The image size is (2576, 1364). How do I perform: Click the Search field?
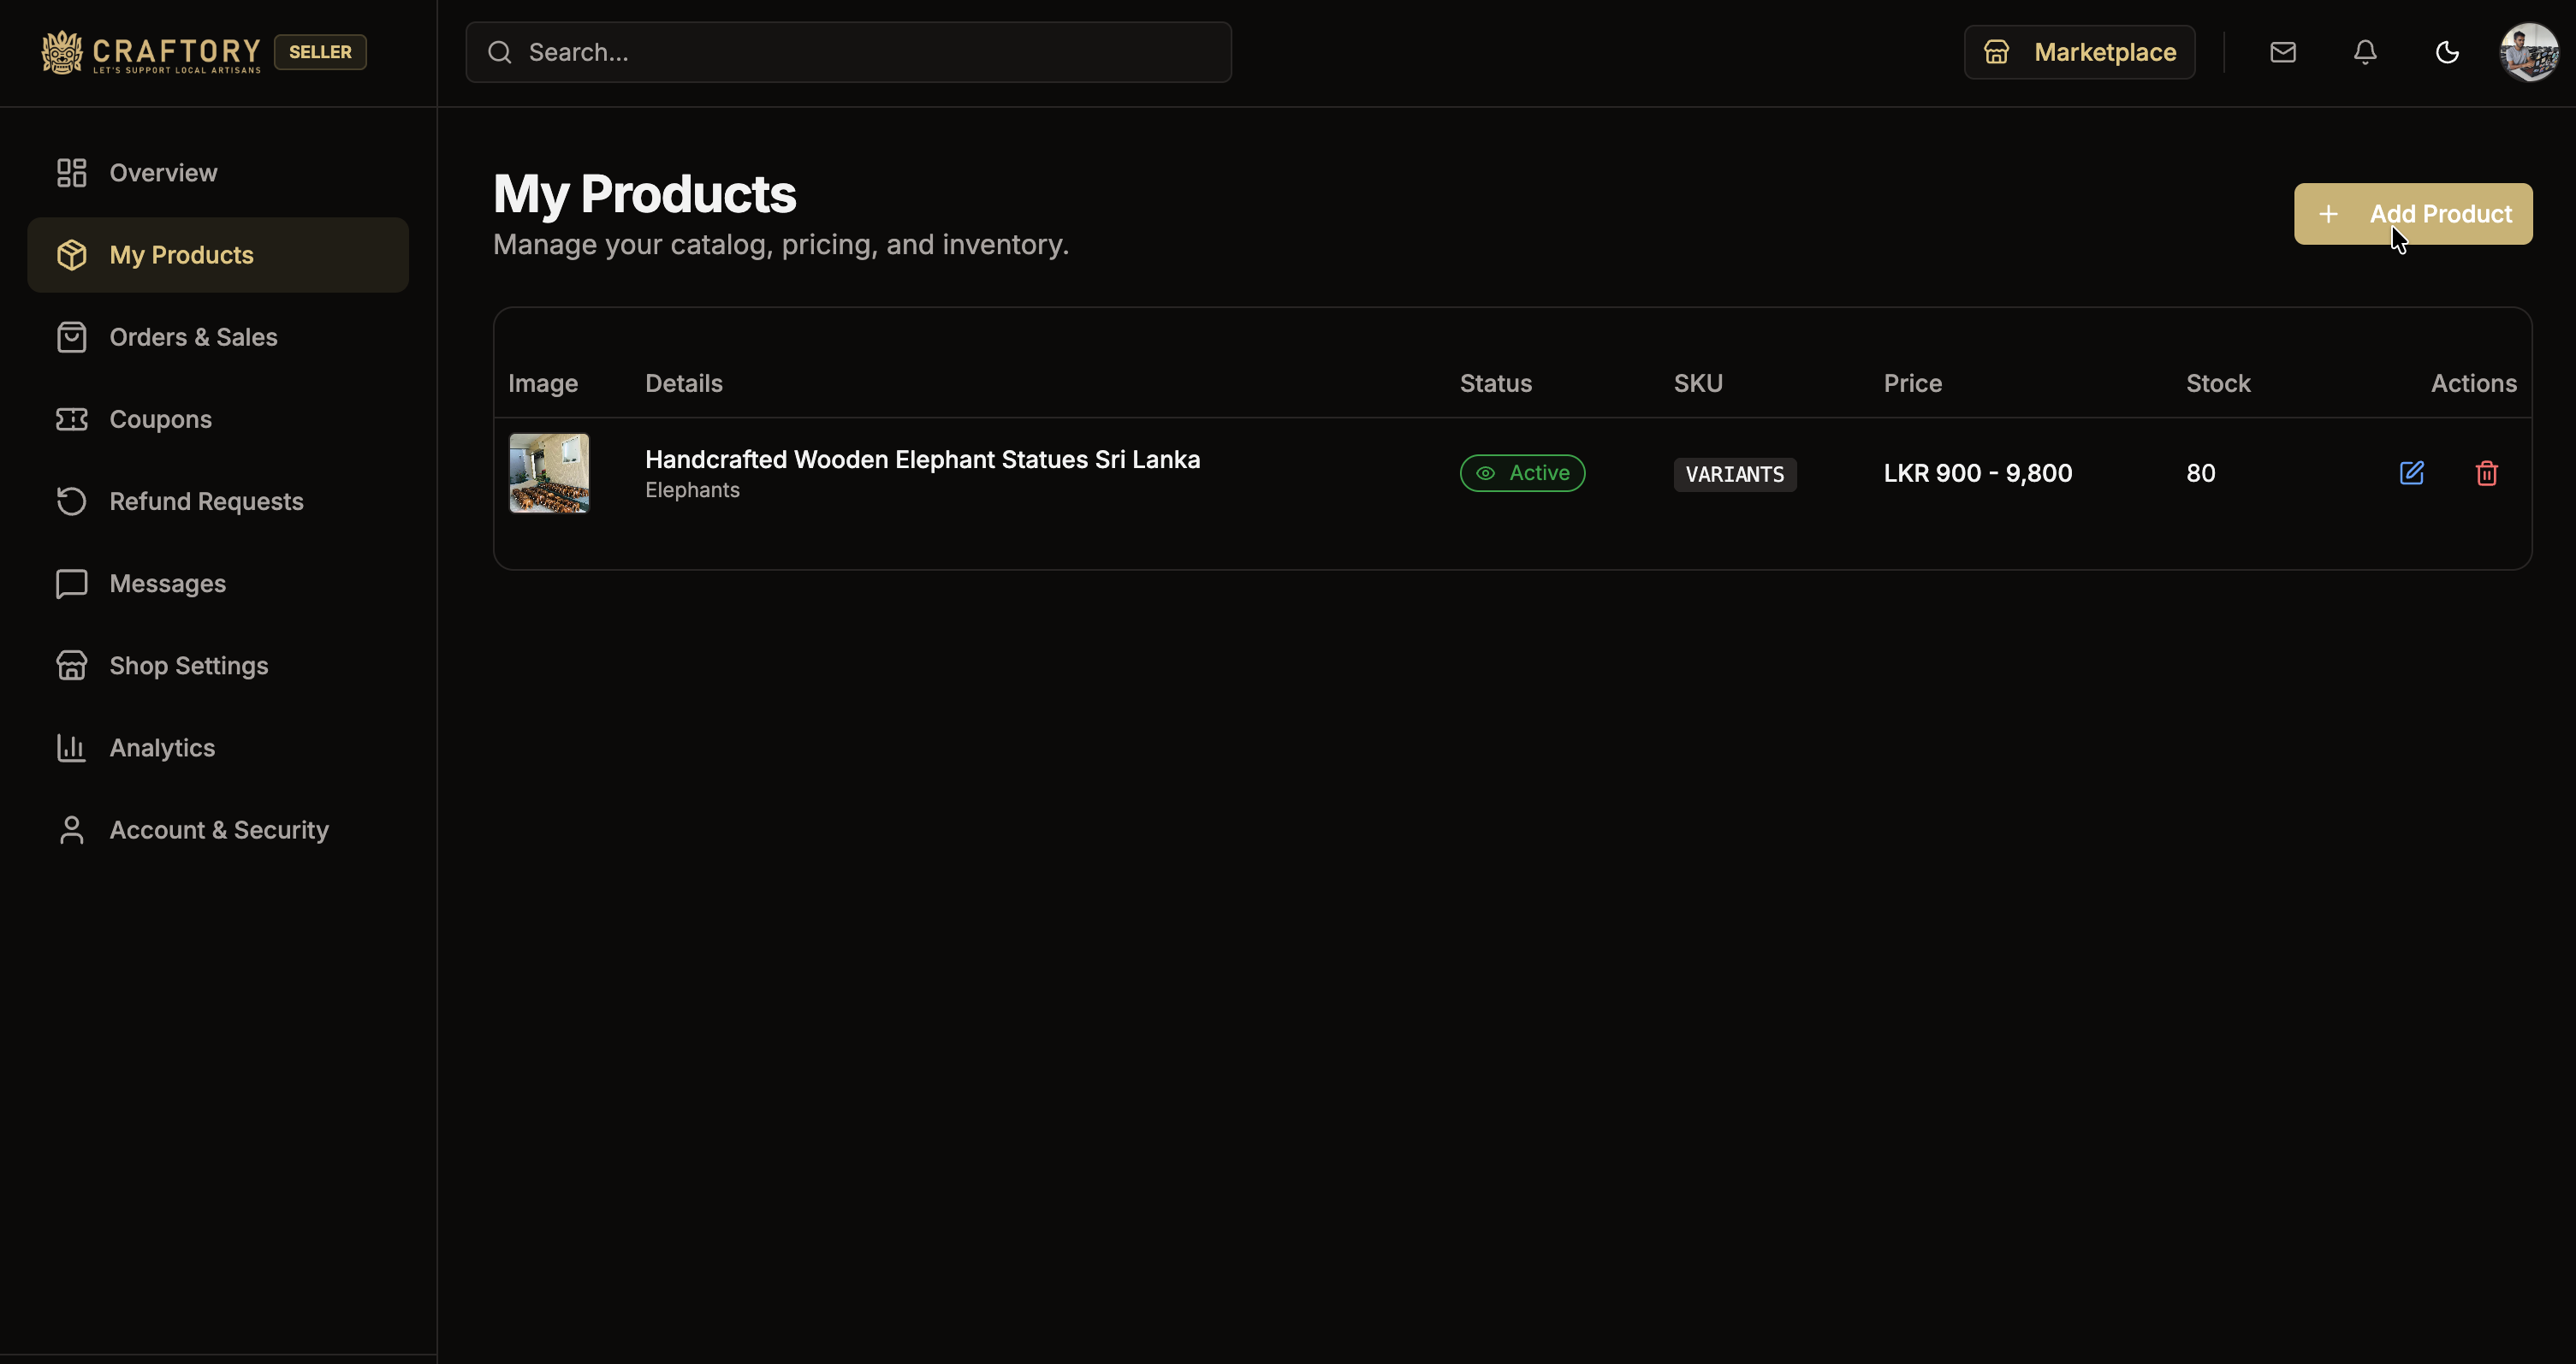(x=848, y=52)
